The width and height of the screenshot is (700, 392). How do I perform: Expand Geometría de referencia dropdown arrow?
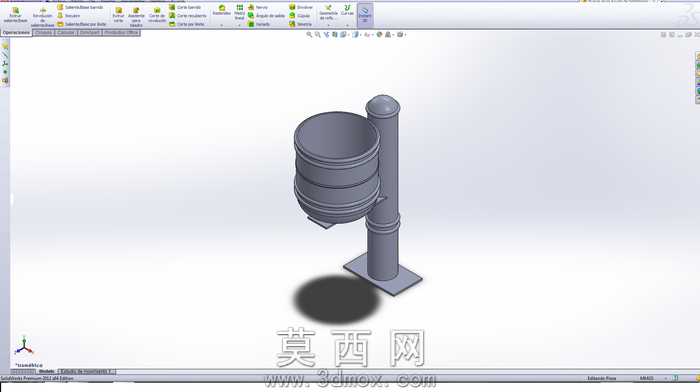tap(328, 25)
